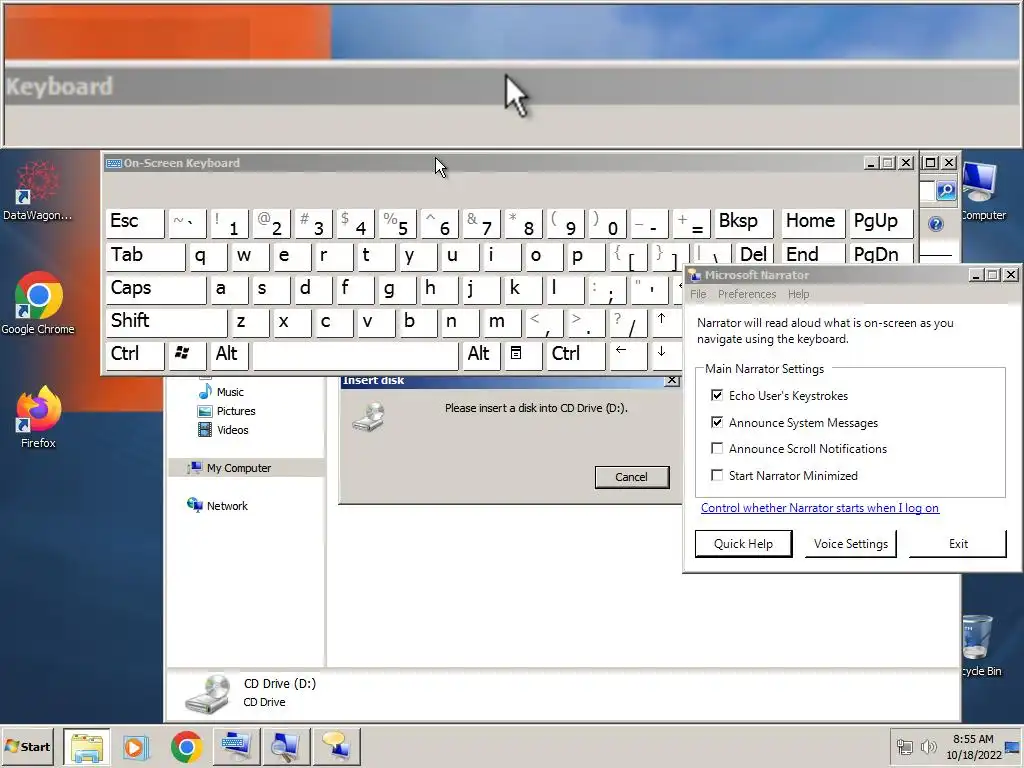Enable Announce Scroll Notifications checkbox
The width and height of the screenshot is (1024, 768).
pyautogui.click(x=717, y=449)
